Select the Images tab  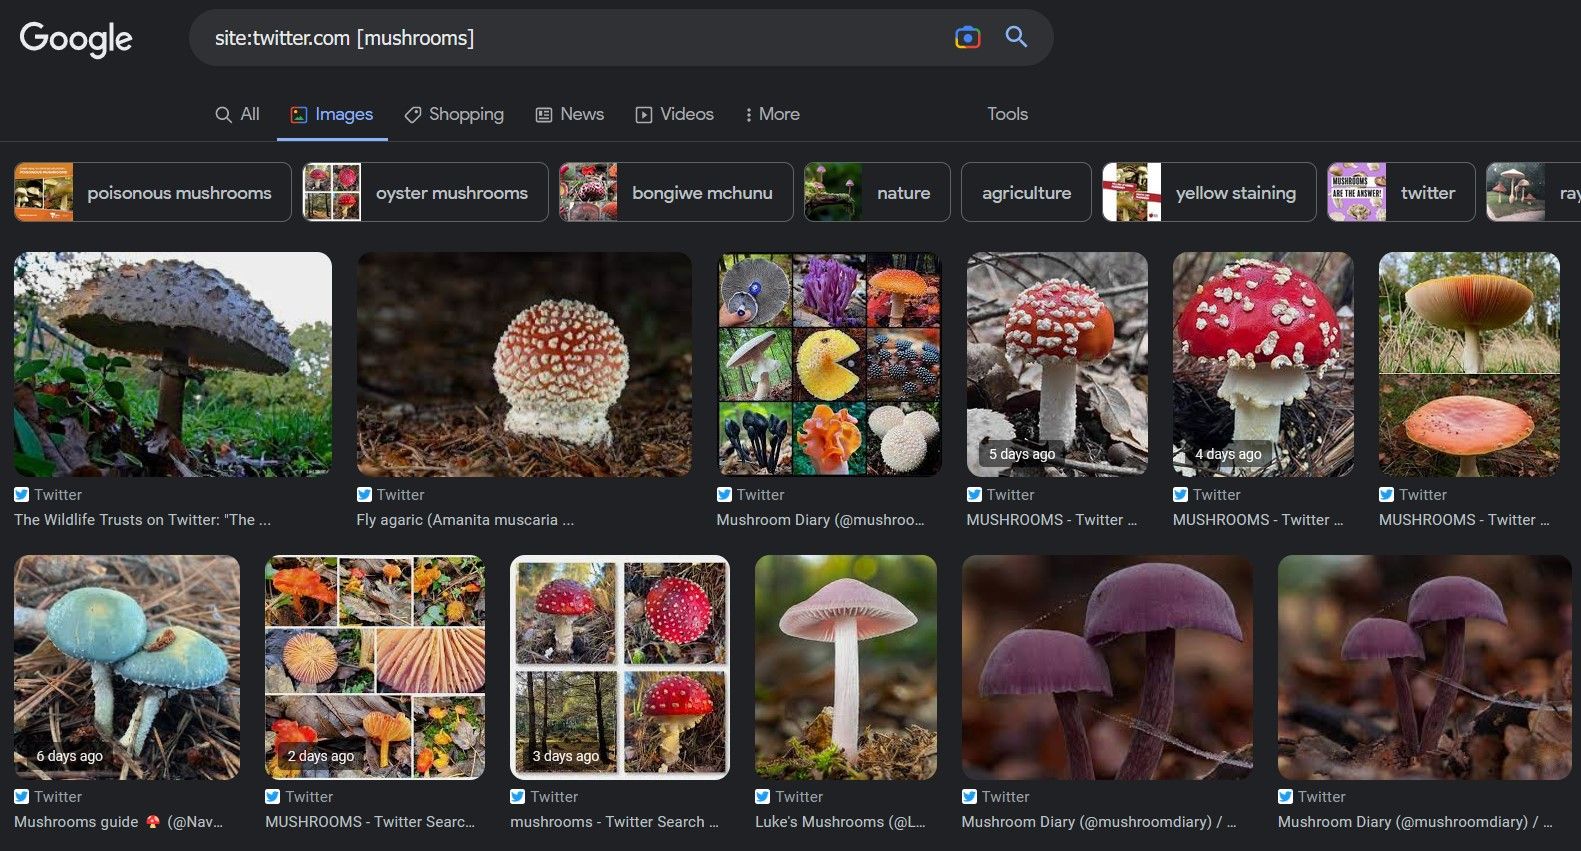[332, 114]
